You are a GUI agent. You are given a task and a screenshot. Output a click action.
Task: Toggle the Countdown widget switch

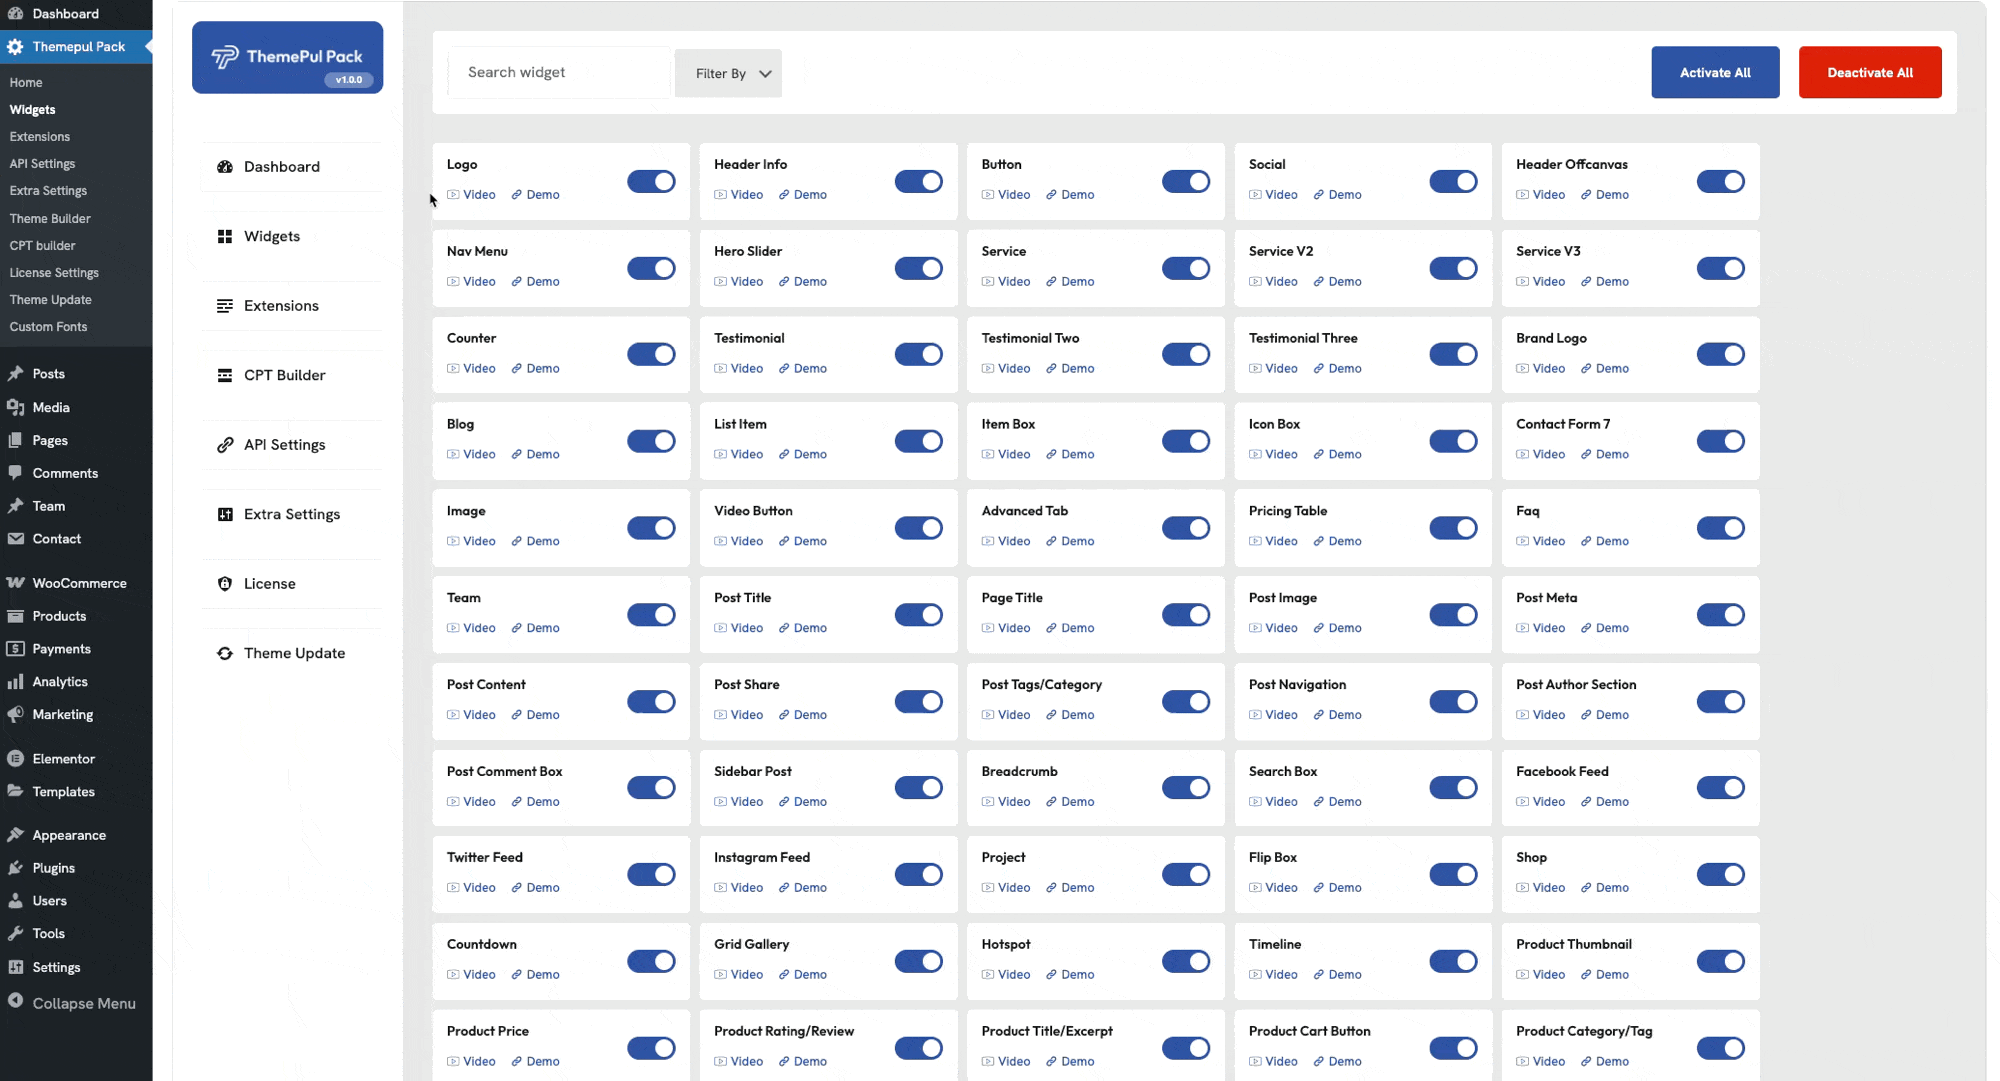coord(651,961)
